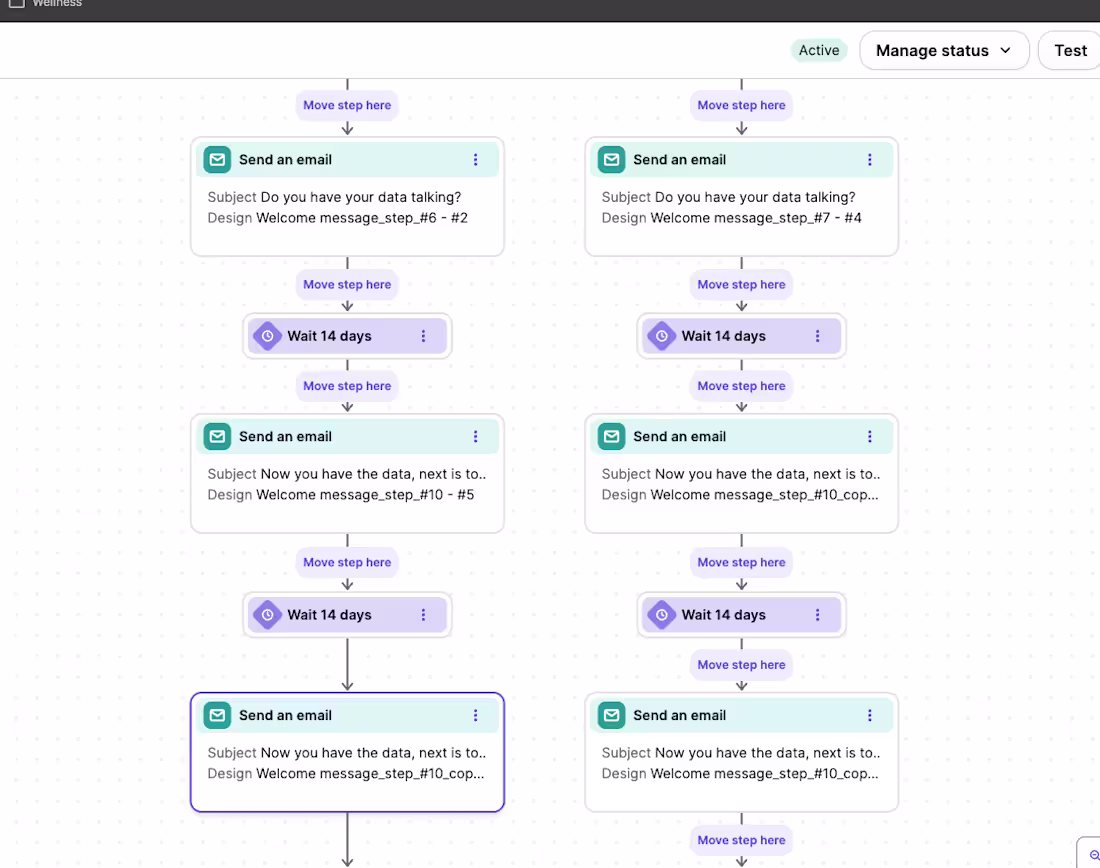1100x868 pixels.
Task: Click the clock icon on the upper-right Wait 14 days step
Action: 661,336
